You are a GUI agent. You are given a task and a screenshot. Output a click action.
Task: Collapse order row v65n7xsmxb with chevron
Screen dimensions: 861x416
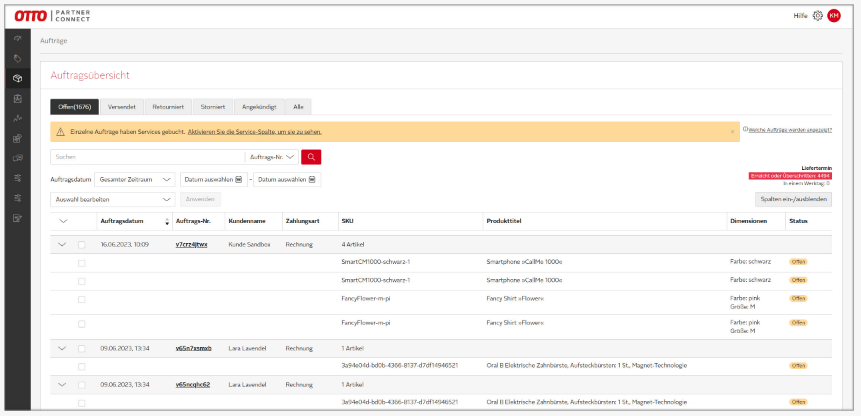[x=62, y=348]
